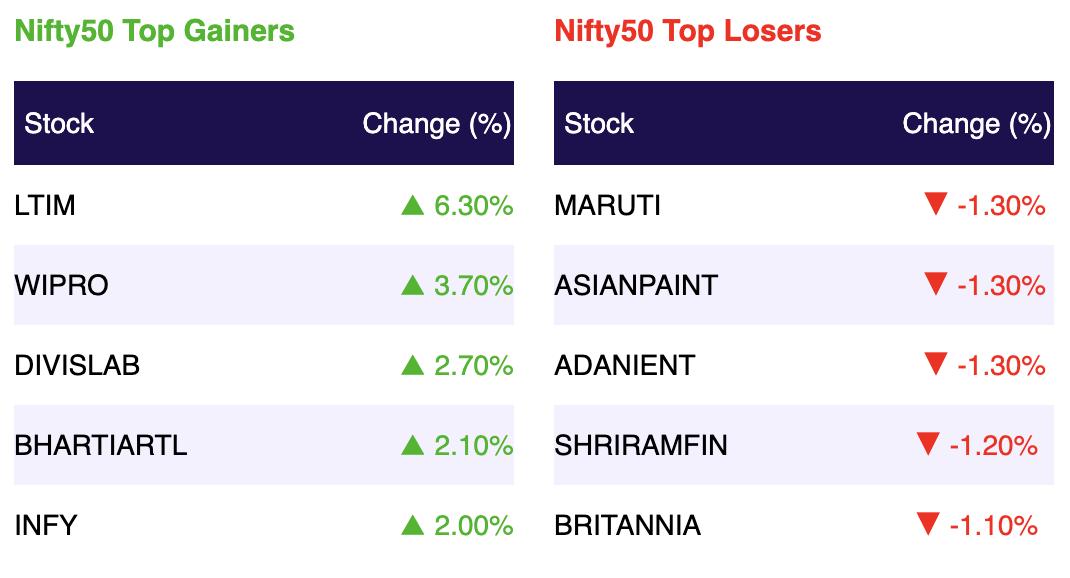Select the WIPRO 3.70% change value
Screen dimensions: 1070x578
tap(474, 285)
